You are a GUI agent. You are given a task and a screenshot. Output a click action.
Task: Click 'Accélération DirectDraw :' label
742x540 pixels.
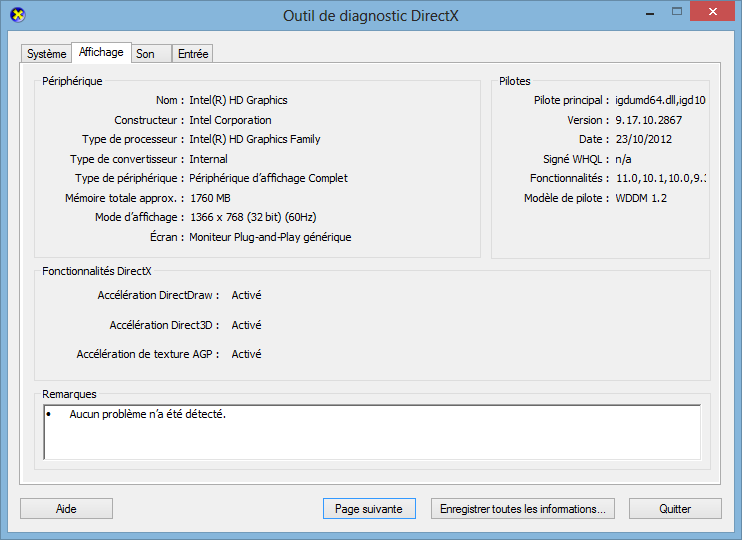(159, 295)
